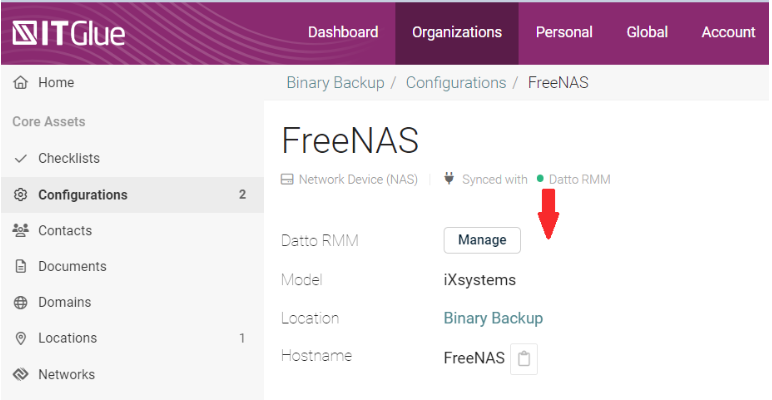This screenshot has height=400, width=772.
Task: Copy hostname with the clipboard icon
Action: tap(524, 359)
